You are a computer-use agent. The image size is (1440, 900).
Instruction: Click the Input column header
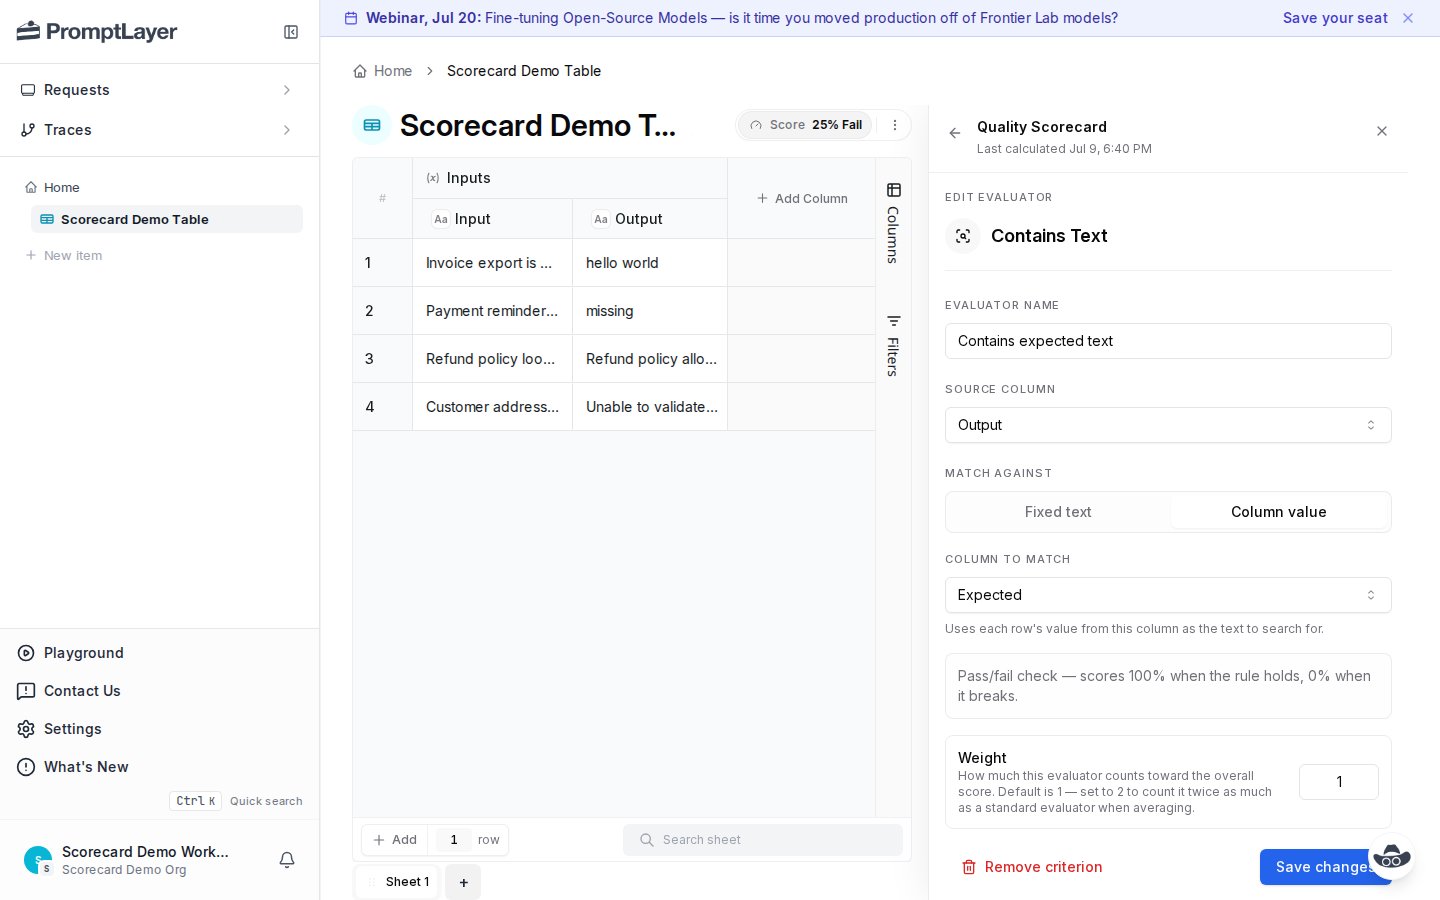492,219
